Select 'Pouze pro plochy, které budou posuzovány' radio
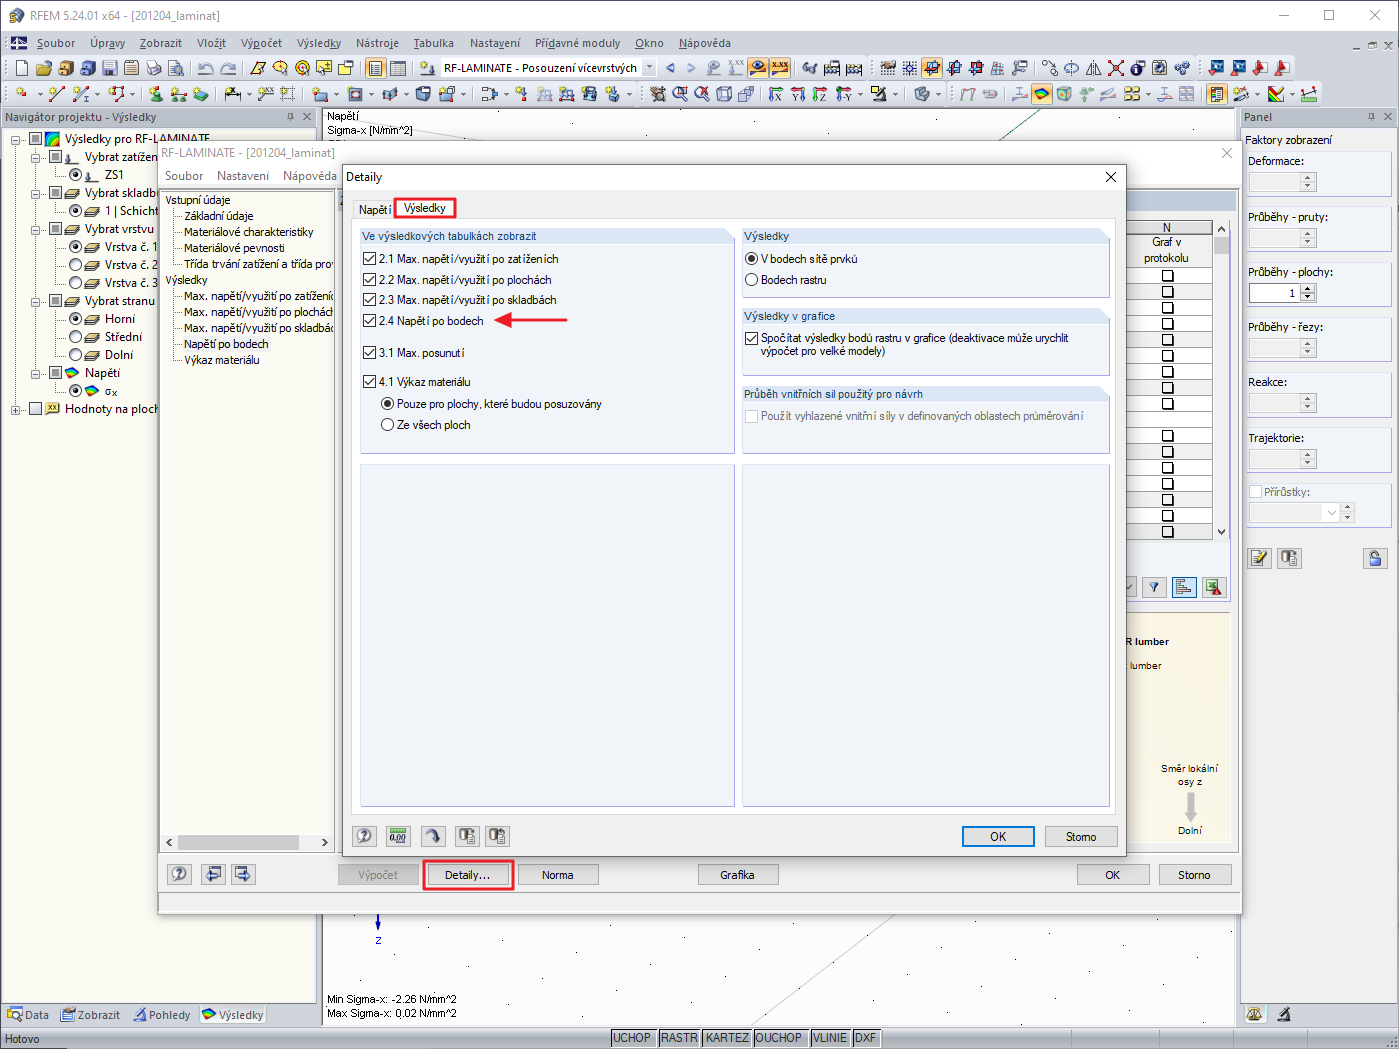This screenshot has height=1049, width=1399. pos(388,404)
